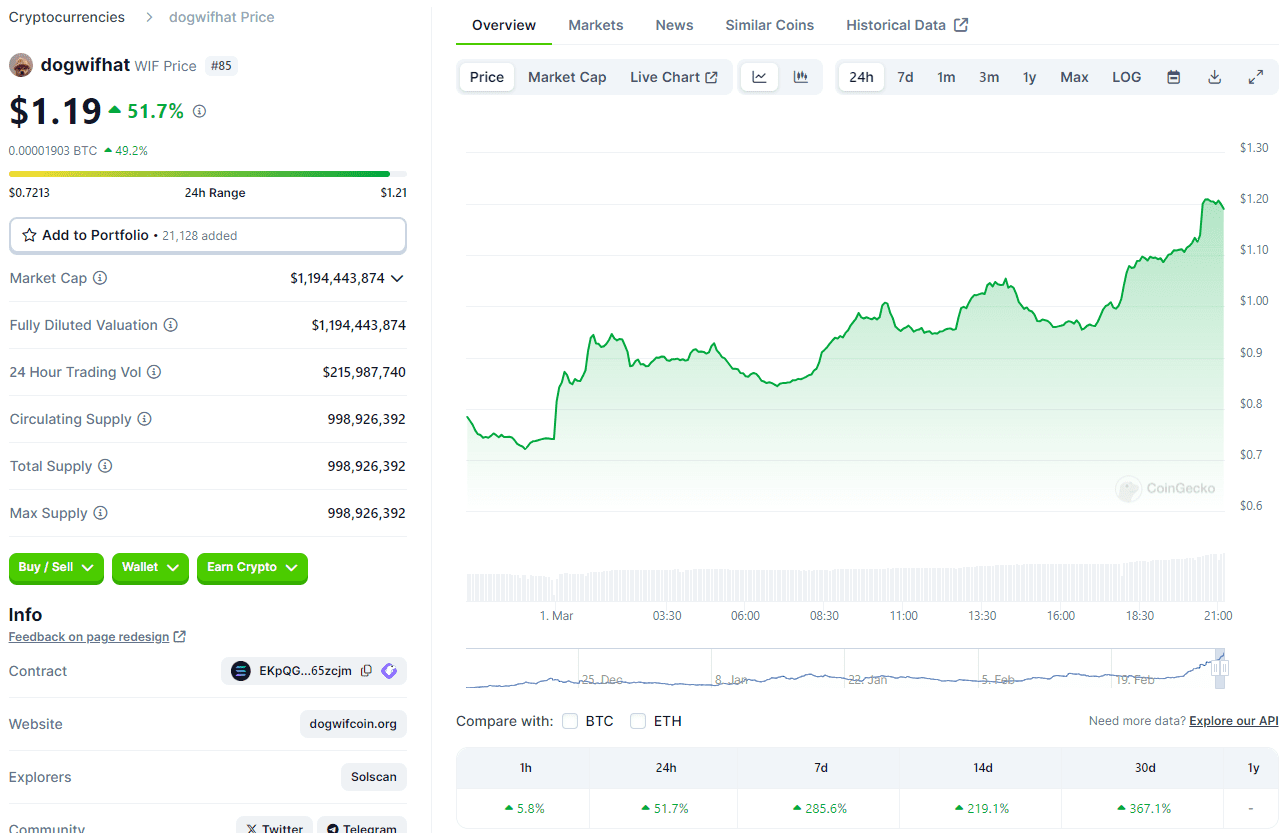Open the Buy / Sell dropdown

click(56, 568)
